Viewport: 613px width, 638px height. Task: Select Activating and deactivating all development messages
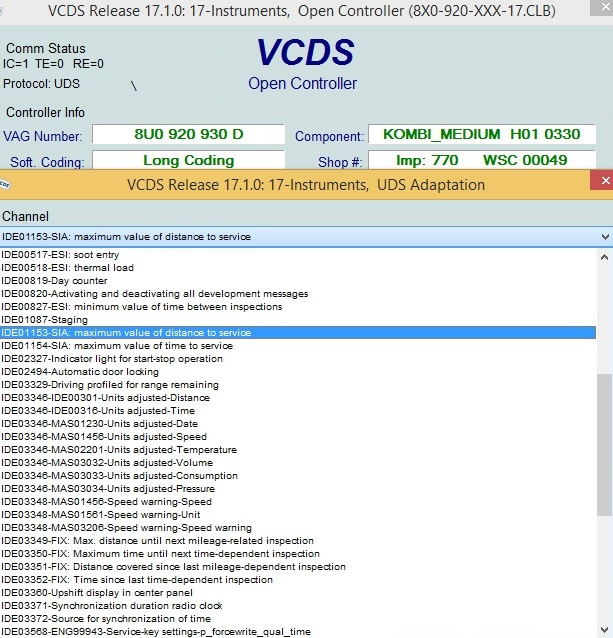tap(298, 294)
